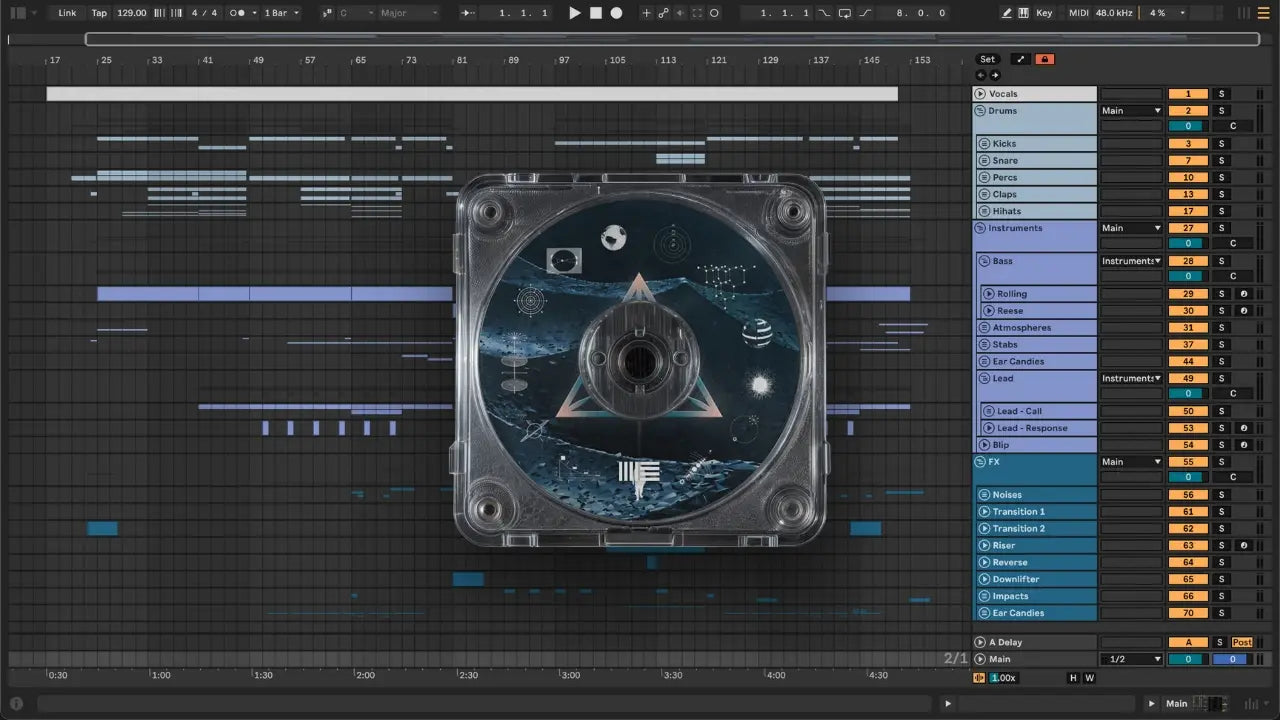Click the Key map mode button
This screenshot has width=1280, height=720.
1044,13
